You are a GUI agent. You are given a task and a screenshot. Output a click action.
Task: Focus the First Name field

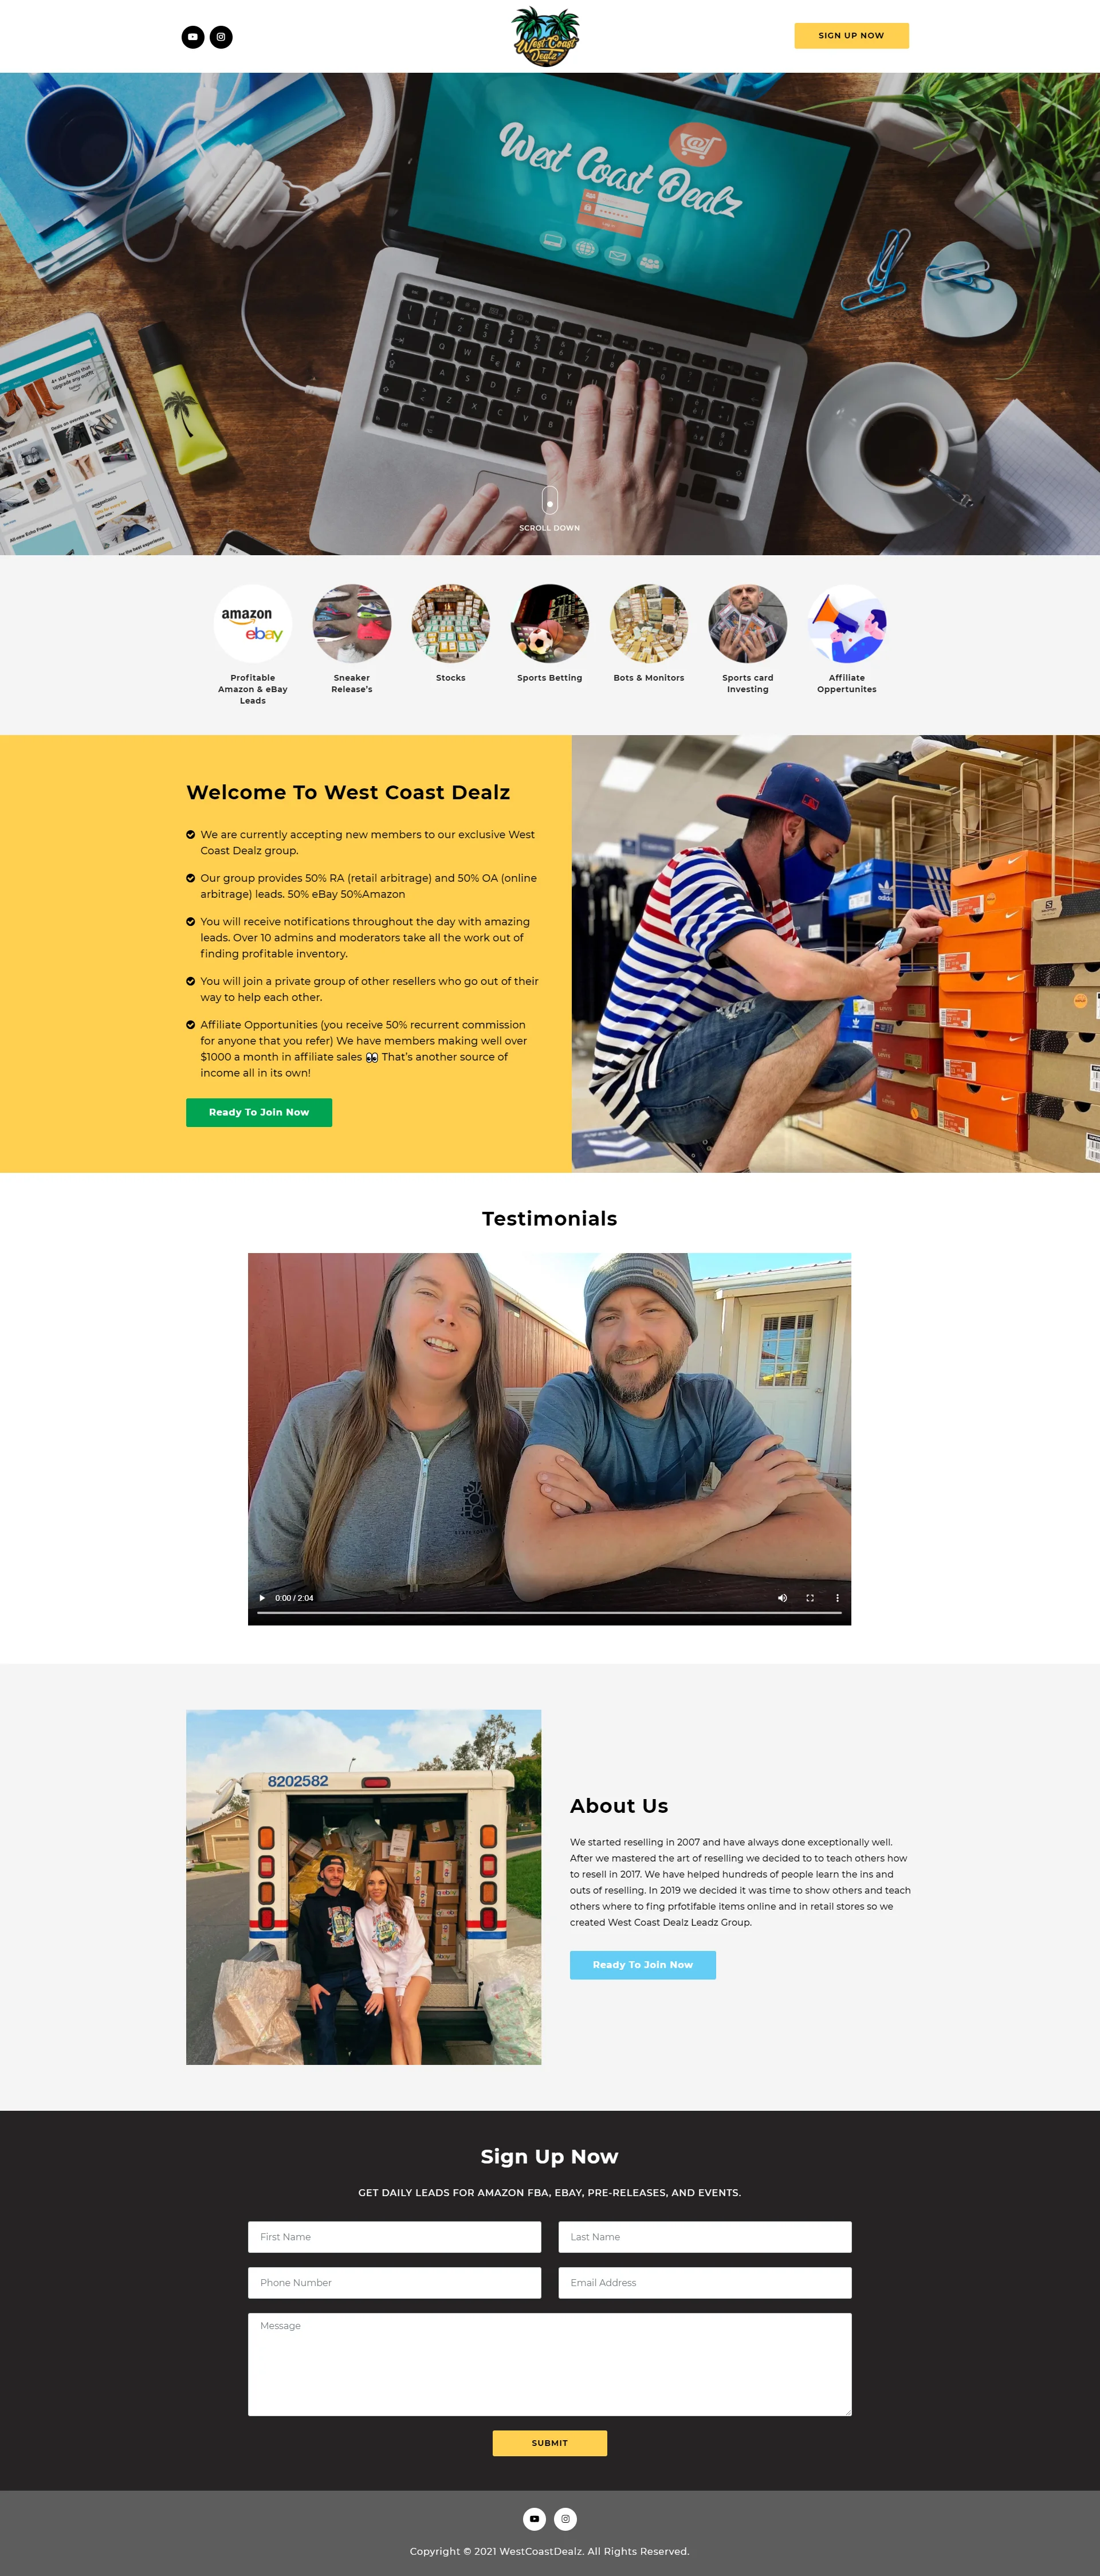[x=394, y=2236]
